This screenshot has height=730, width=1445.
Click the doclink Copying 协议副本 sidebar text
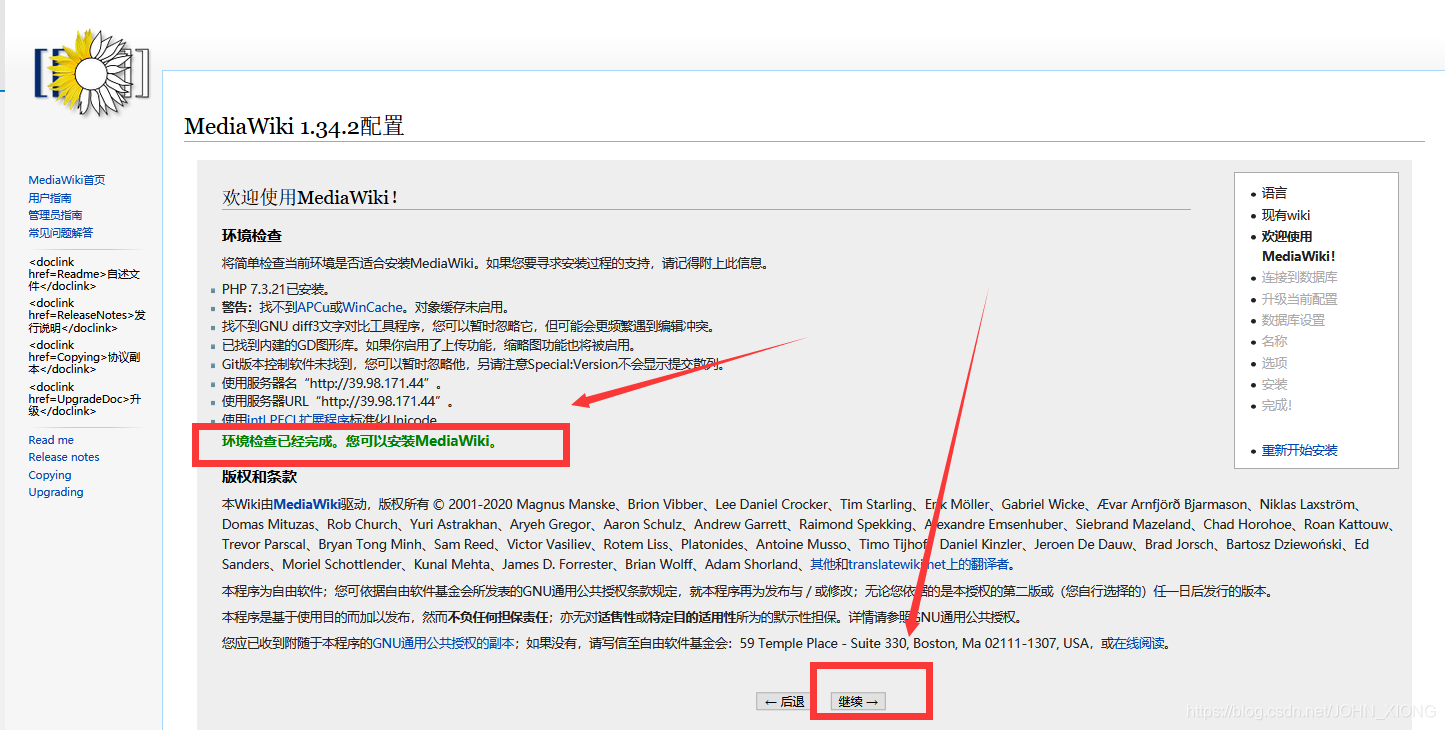[x=85, y=357]
